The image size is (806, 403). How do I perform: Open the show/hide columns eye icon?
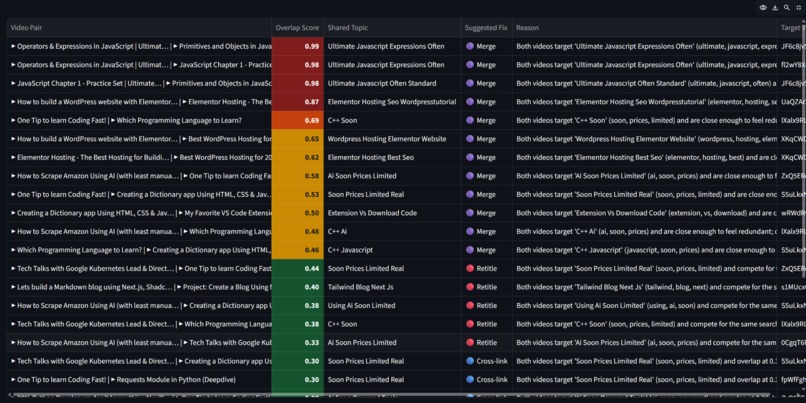tap(763, 8)
